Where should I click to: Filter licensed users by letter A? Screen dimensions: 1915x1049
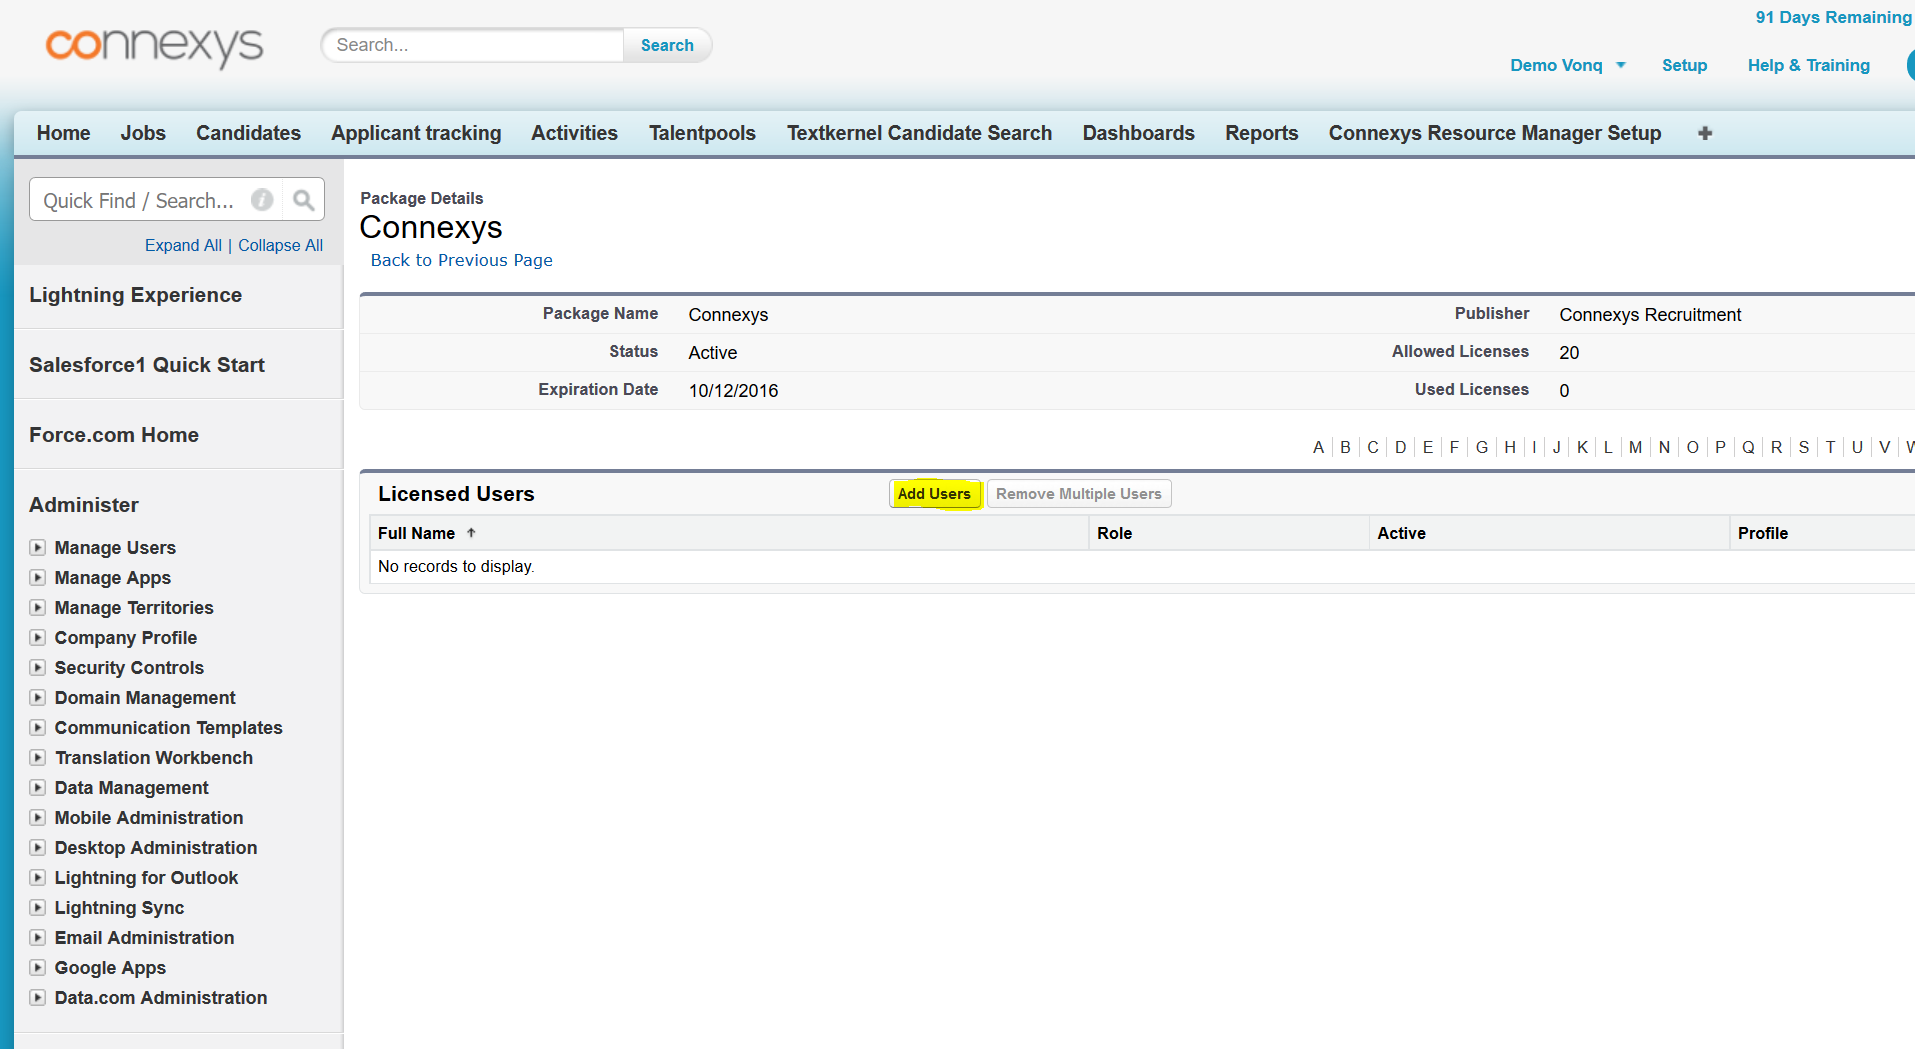coord(1318,447)
